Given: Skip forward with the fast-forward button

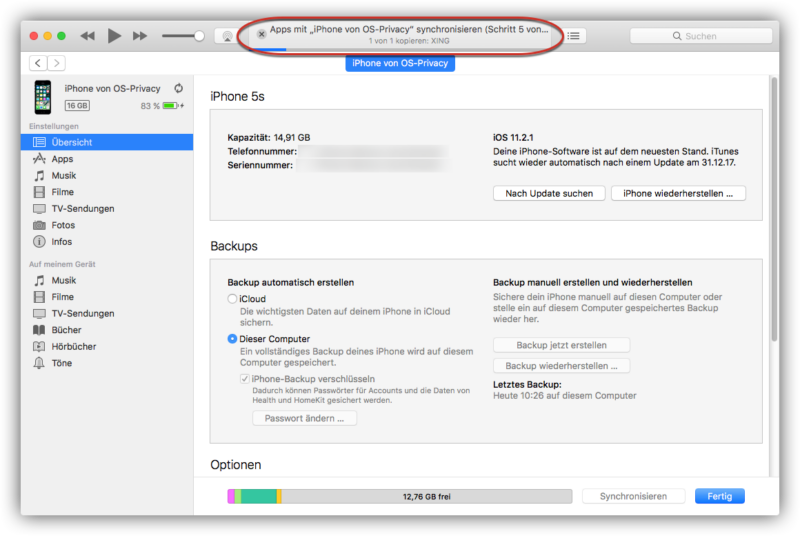Looking at the screenshot, I should [140, 36].
